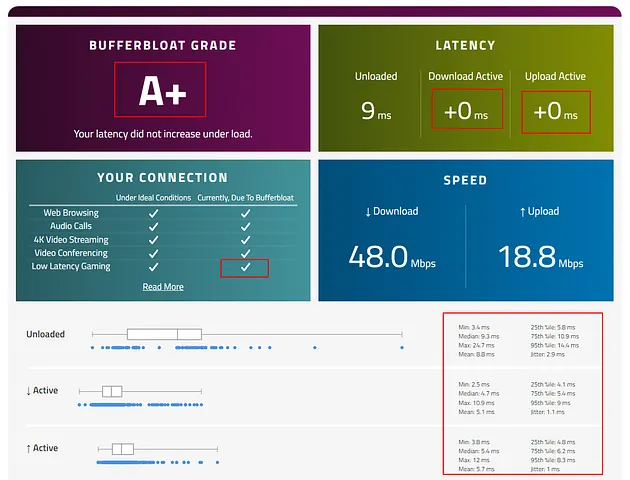Click the download Active latency box plot
This screenshot has width=630, height=480.
point(140,391)
